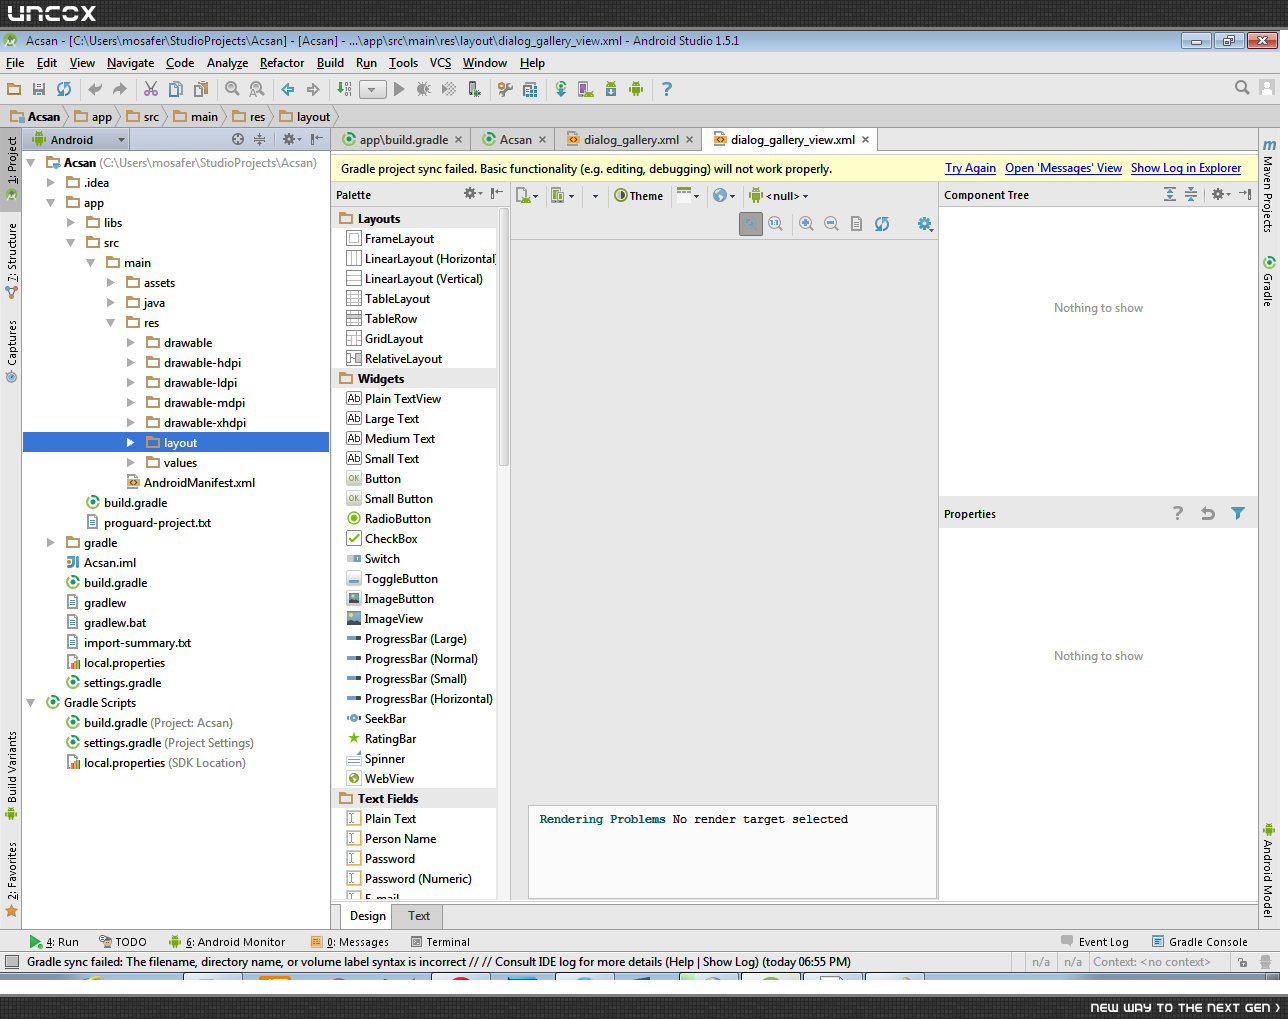Collapse the res folder in project tree
This screenshot has width=1288, height=1019.
pos(111,322)
